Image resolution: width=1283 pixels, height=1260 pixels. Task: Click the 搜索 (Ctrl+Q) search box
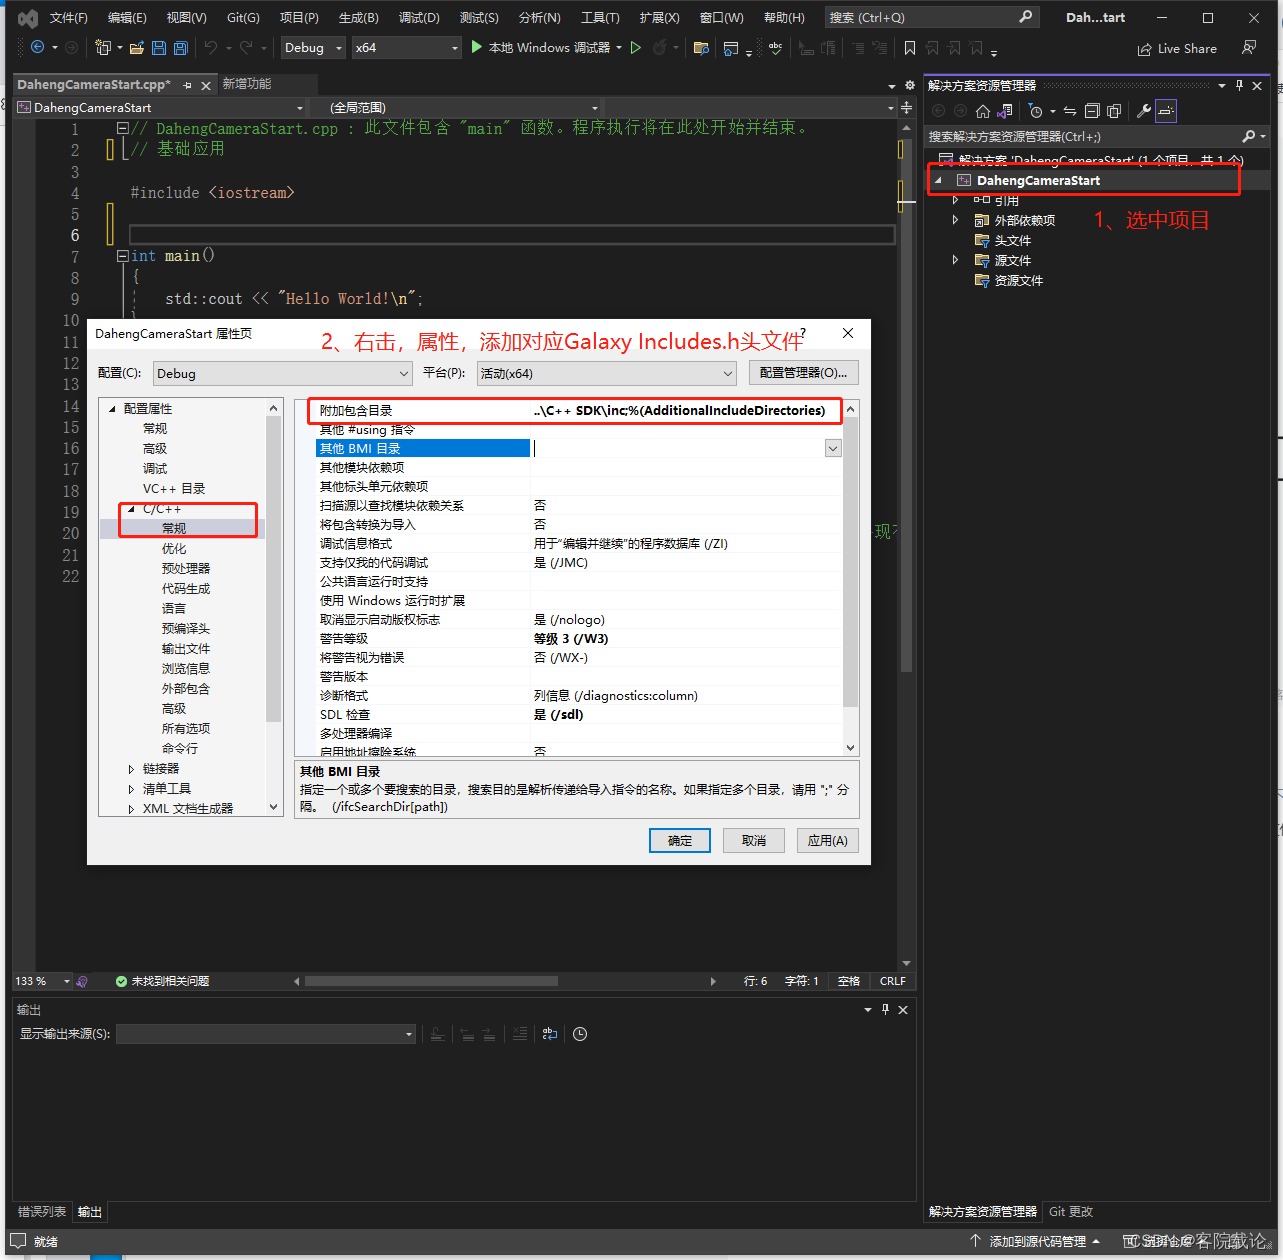click(x=931, y=18)
